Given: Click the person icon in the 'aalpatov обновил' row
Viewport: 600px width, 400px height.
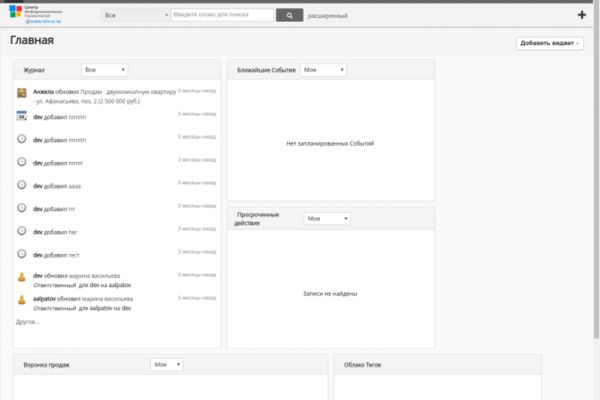Looking at the screenshot, I should (x=22, y=300).
